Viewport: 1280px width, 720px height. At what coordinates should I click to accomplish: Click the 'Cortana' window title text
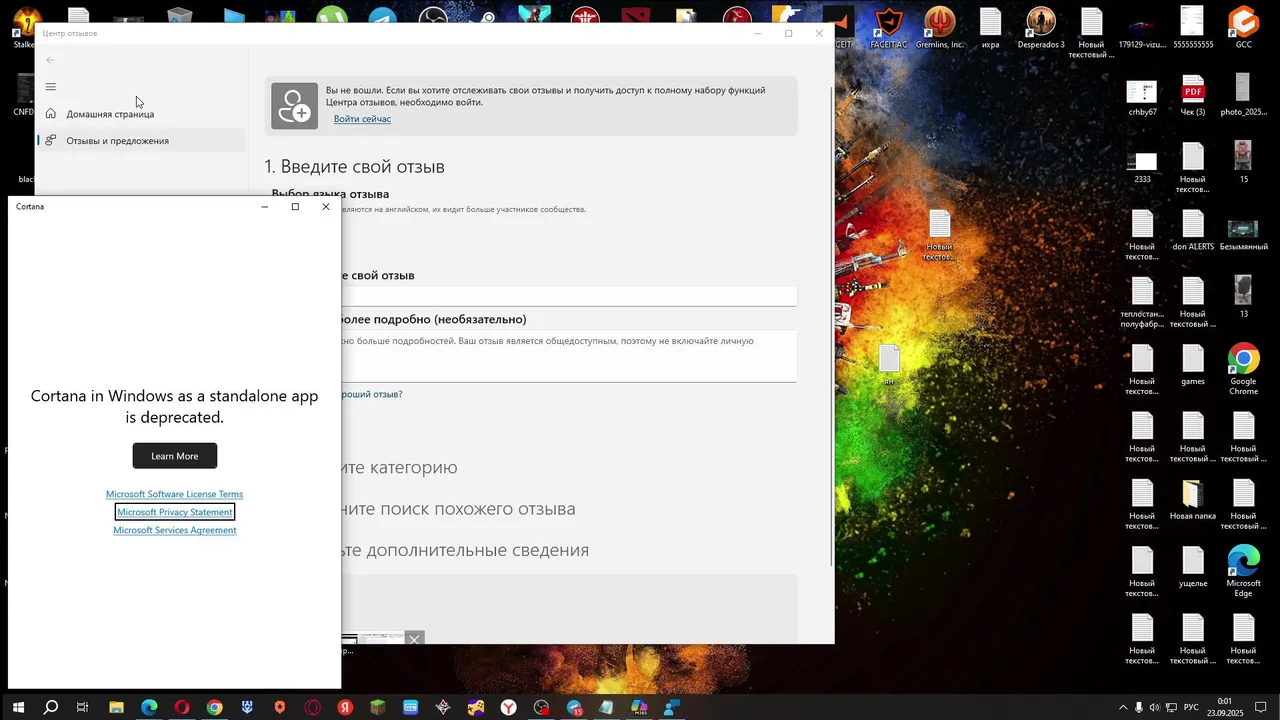click(30, 206)
